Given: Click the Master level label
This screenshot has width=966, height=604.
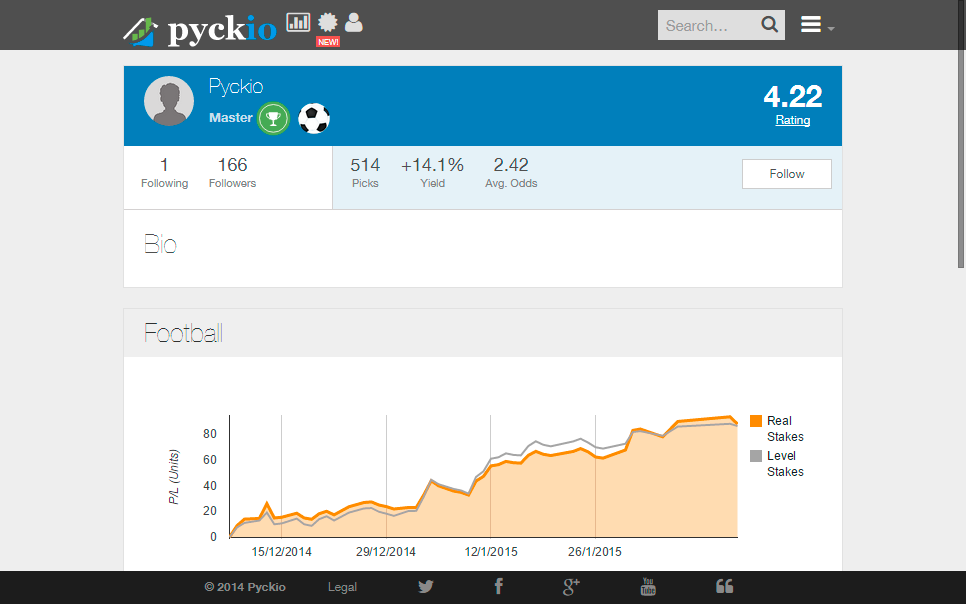Looking at the screenshot, I should tap(230, 118).
